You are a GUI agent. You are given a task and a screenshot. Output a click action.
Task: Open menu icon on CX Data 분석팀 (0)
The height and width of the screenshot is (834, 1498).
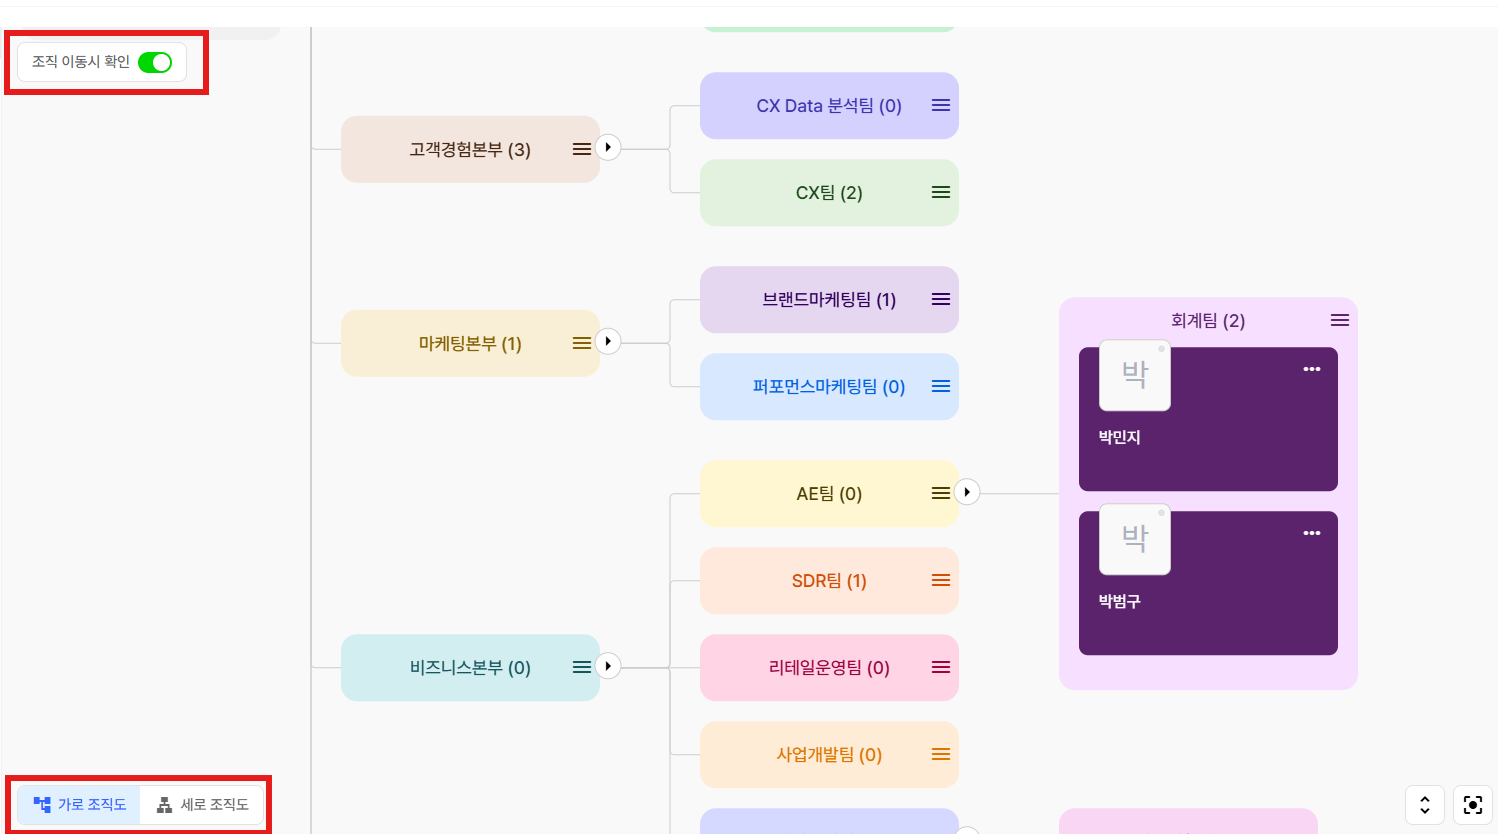[x=941, y=105]
